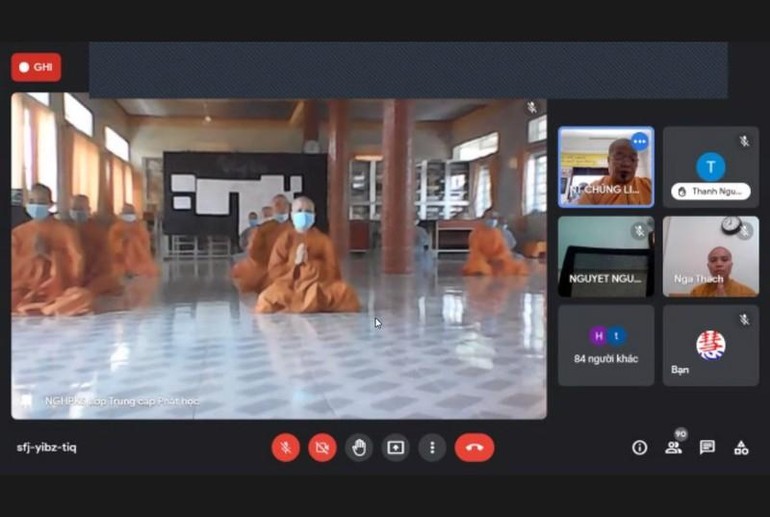770x517 pixels.
Task: Start presenting your screen
Action: 396,448
